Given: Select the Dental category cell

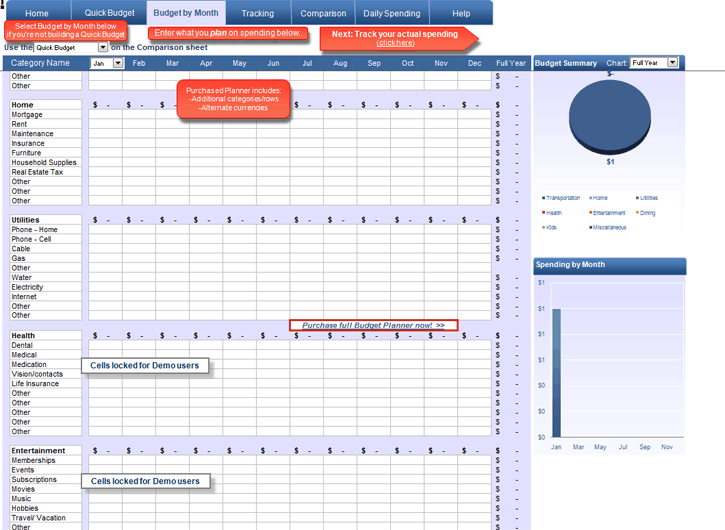Looking at the screenshot, I should click(x=45, y=345).
